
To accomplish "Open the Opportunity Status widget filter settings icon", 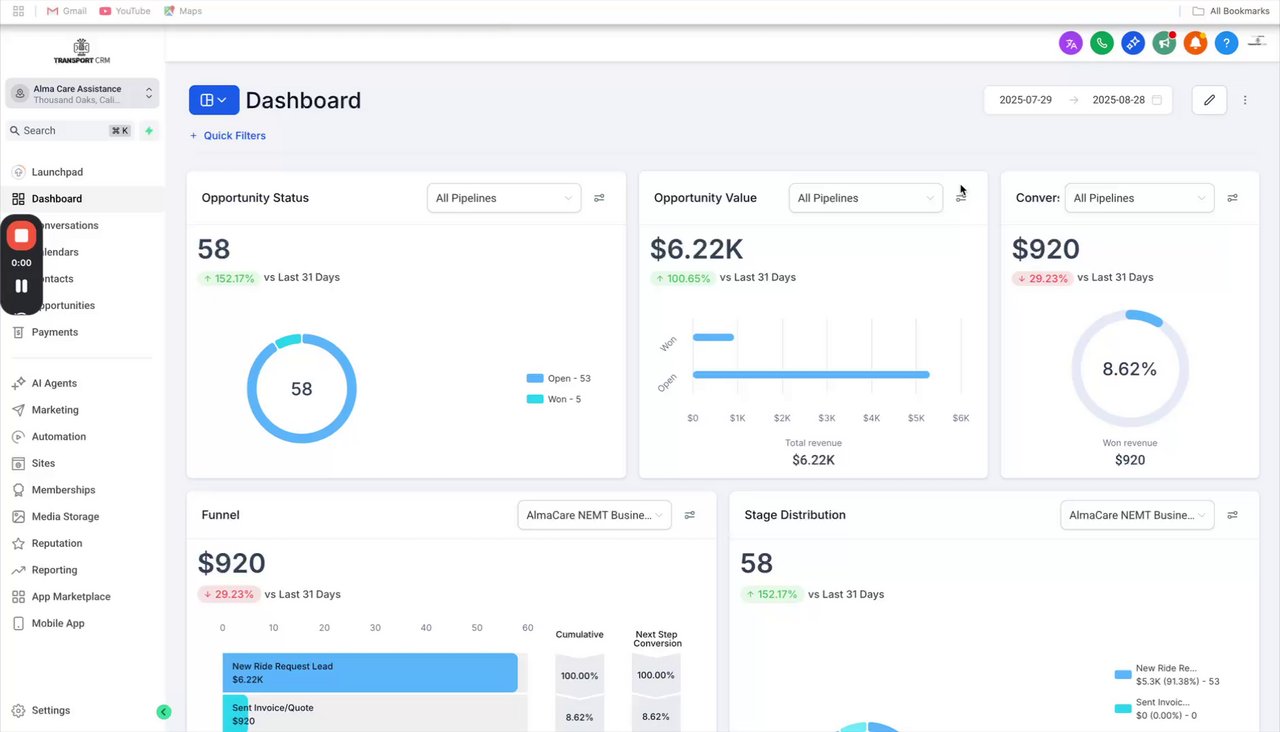I will [x=599, y=198].
